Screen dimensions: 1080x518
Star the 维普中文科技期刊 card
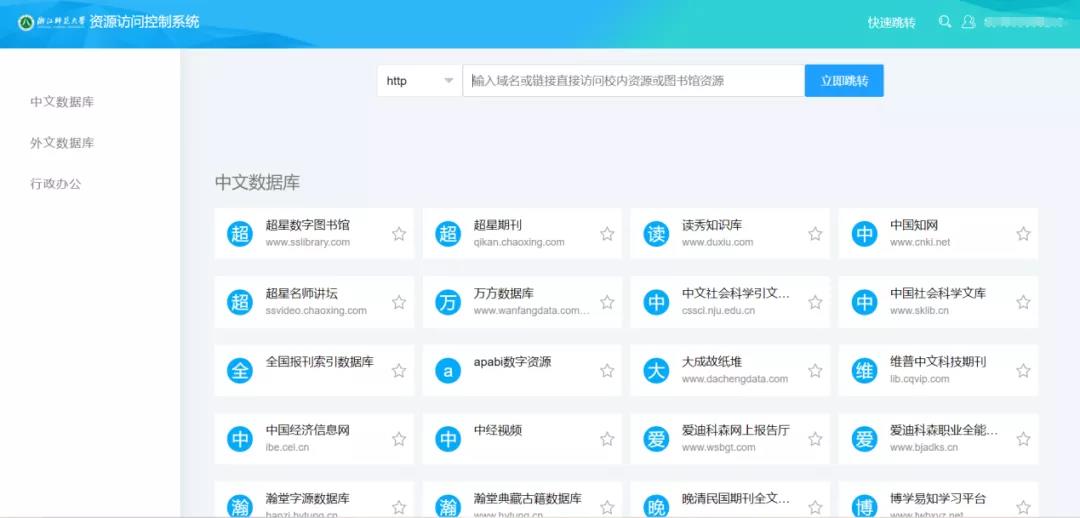pos(1024,371)
